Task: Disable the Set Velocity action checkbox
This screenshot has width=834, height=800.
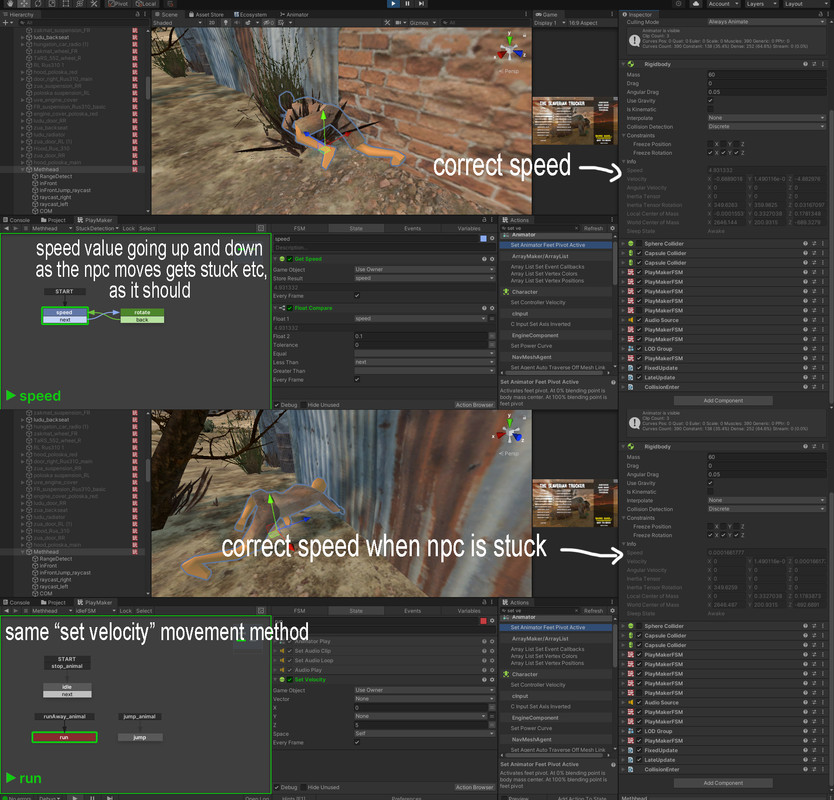Action: (x=290, y=680)
